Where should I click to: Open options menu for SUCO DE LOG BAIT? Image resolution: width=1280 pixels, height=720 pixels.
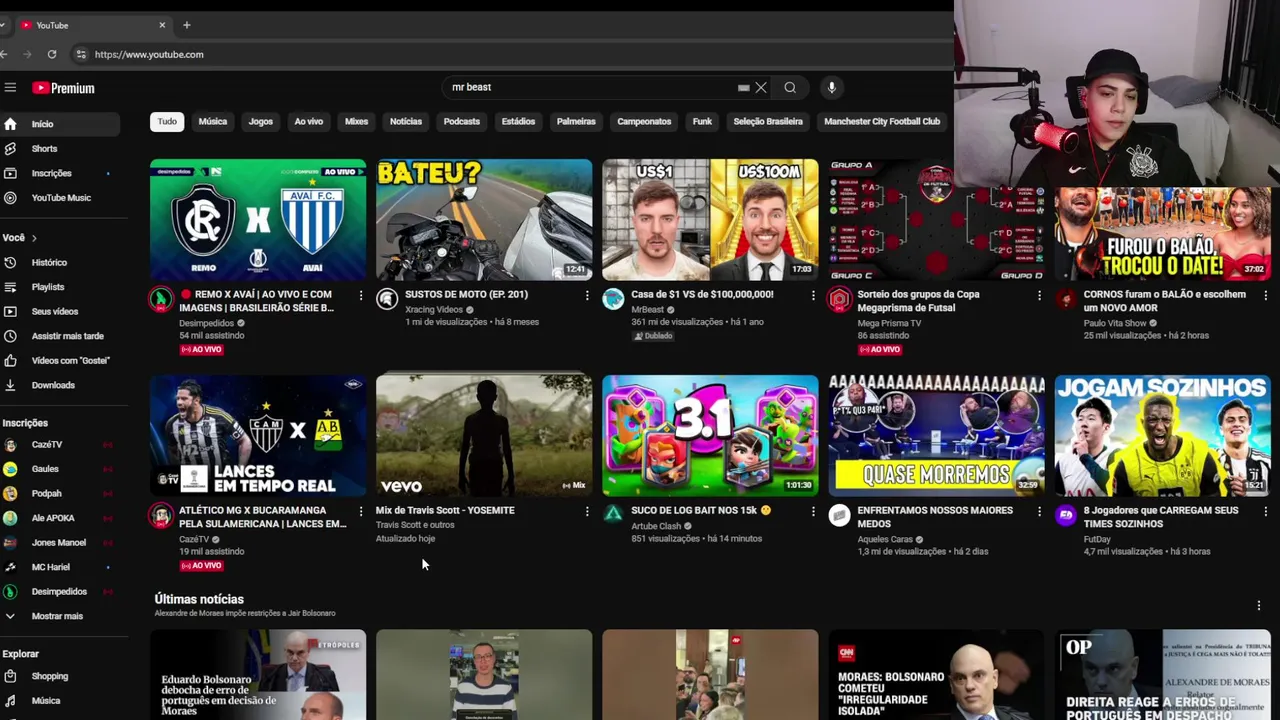813,512
